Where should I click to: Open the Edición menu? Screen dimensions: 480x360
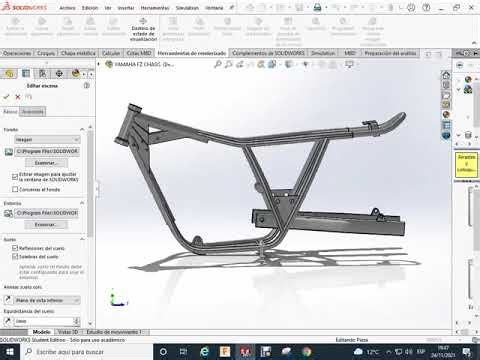click(x=90, y=8)
